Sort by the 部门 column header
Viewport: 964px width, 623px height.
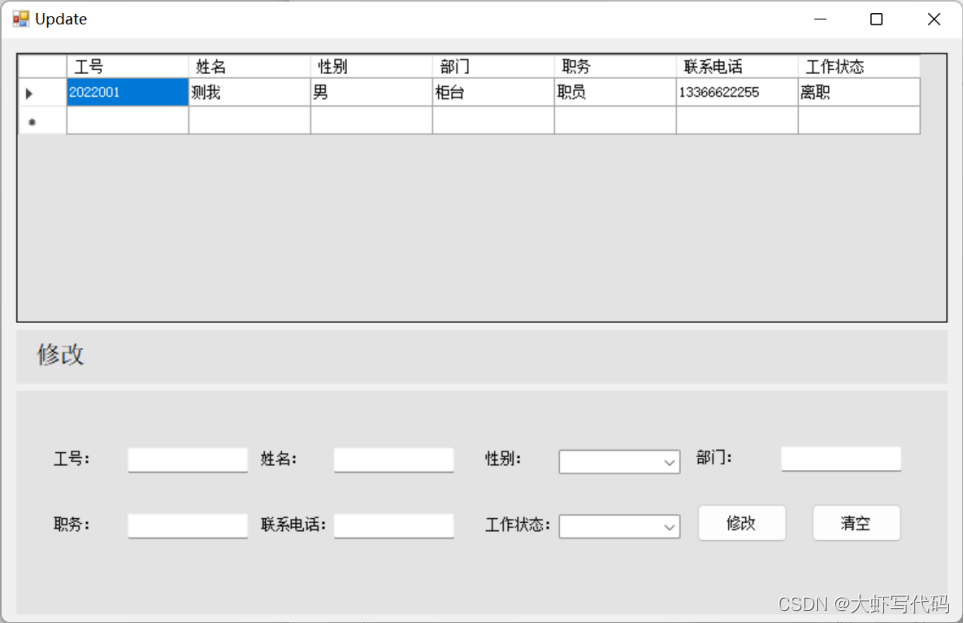point(493,66)
